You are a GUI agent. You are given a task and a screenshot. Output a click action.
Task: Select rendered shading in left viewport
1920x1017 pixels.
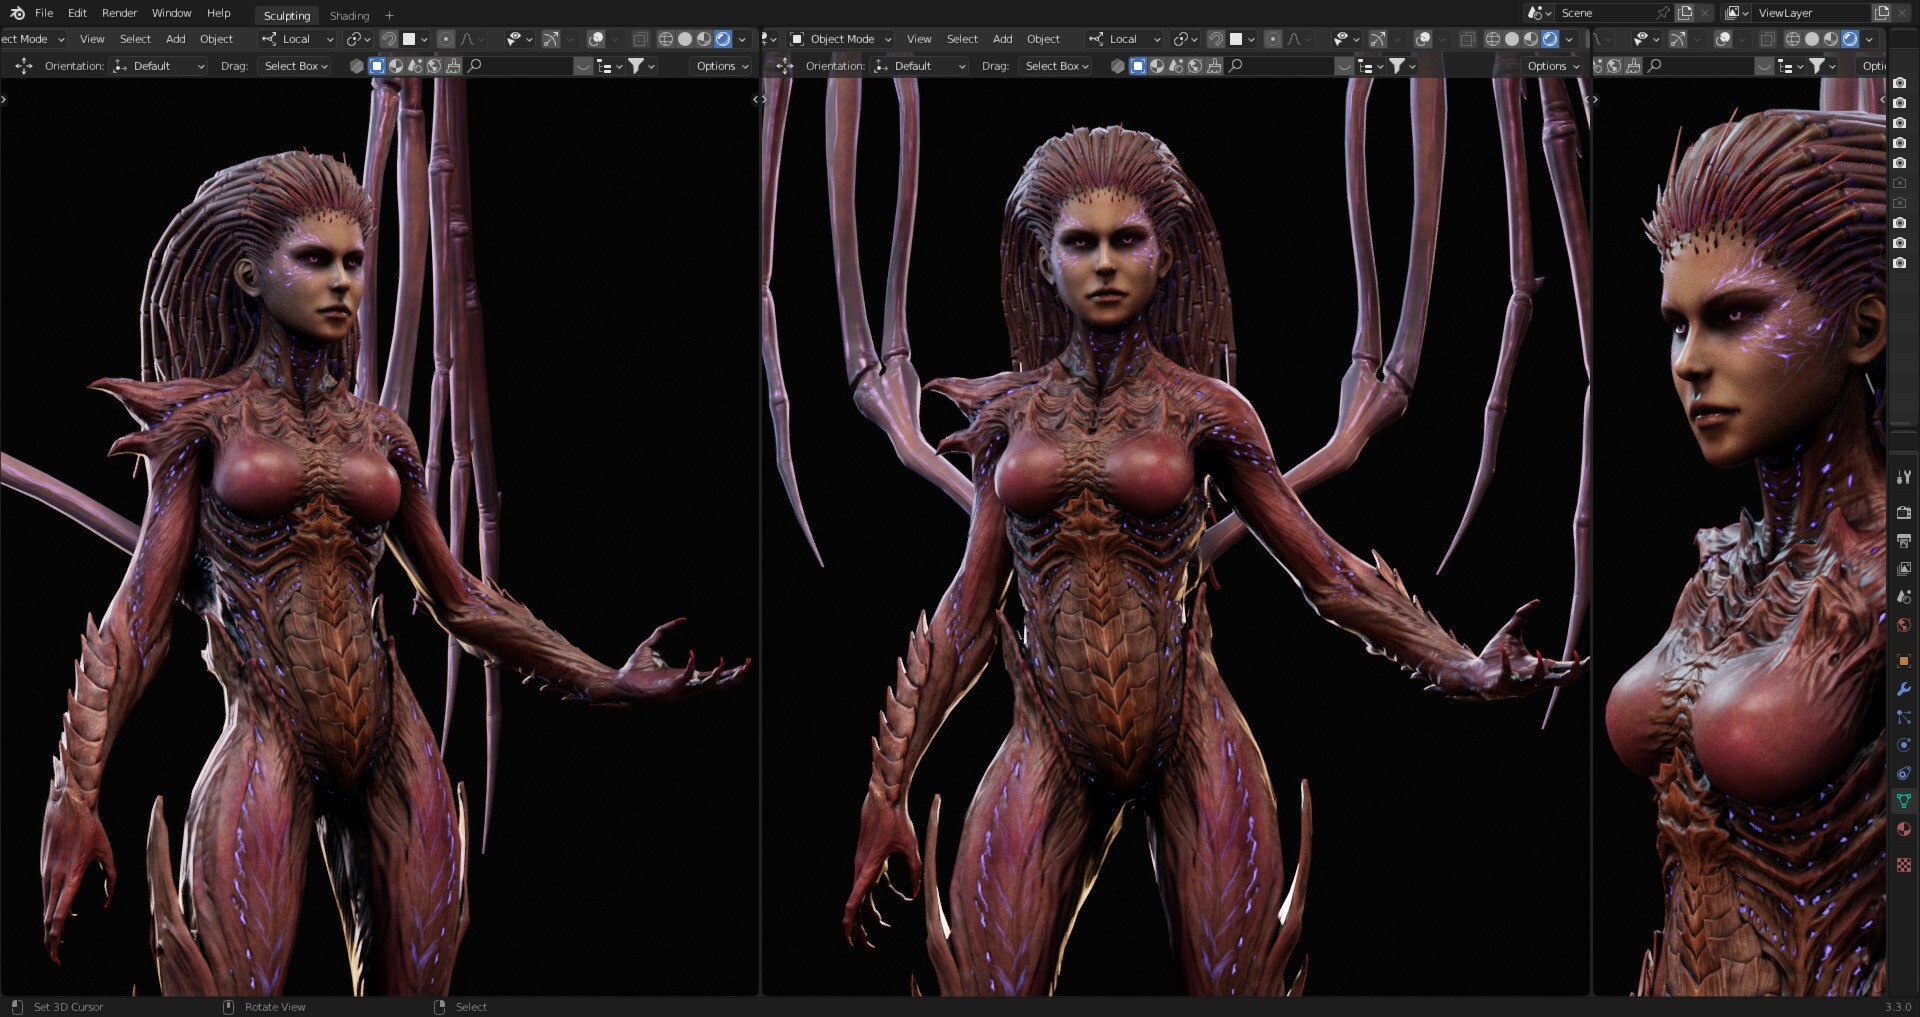click(723, 39)
